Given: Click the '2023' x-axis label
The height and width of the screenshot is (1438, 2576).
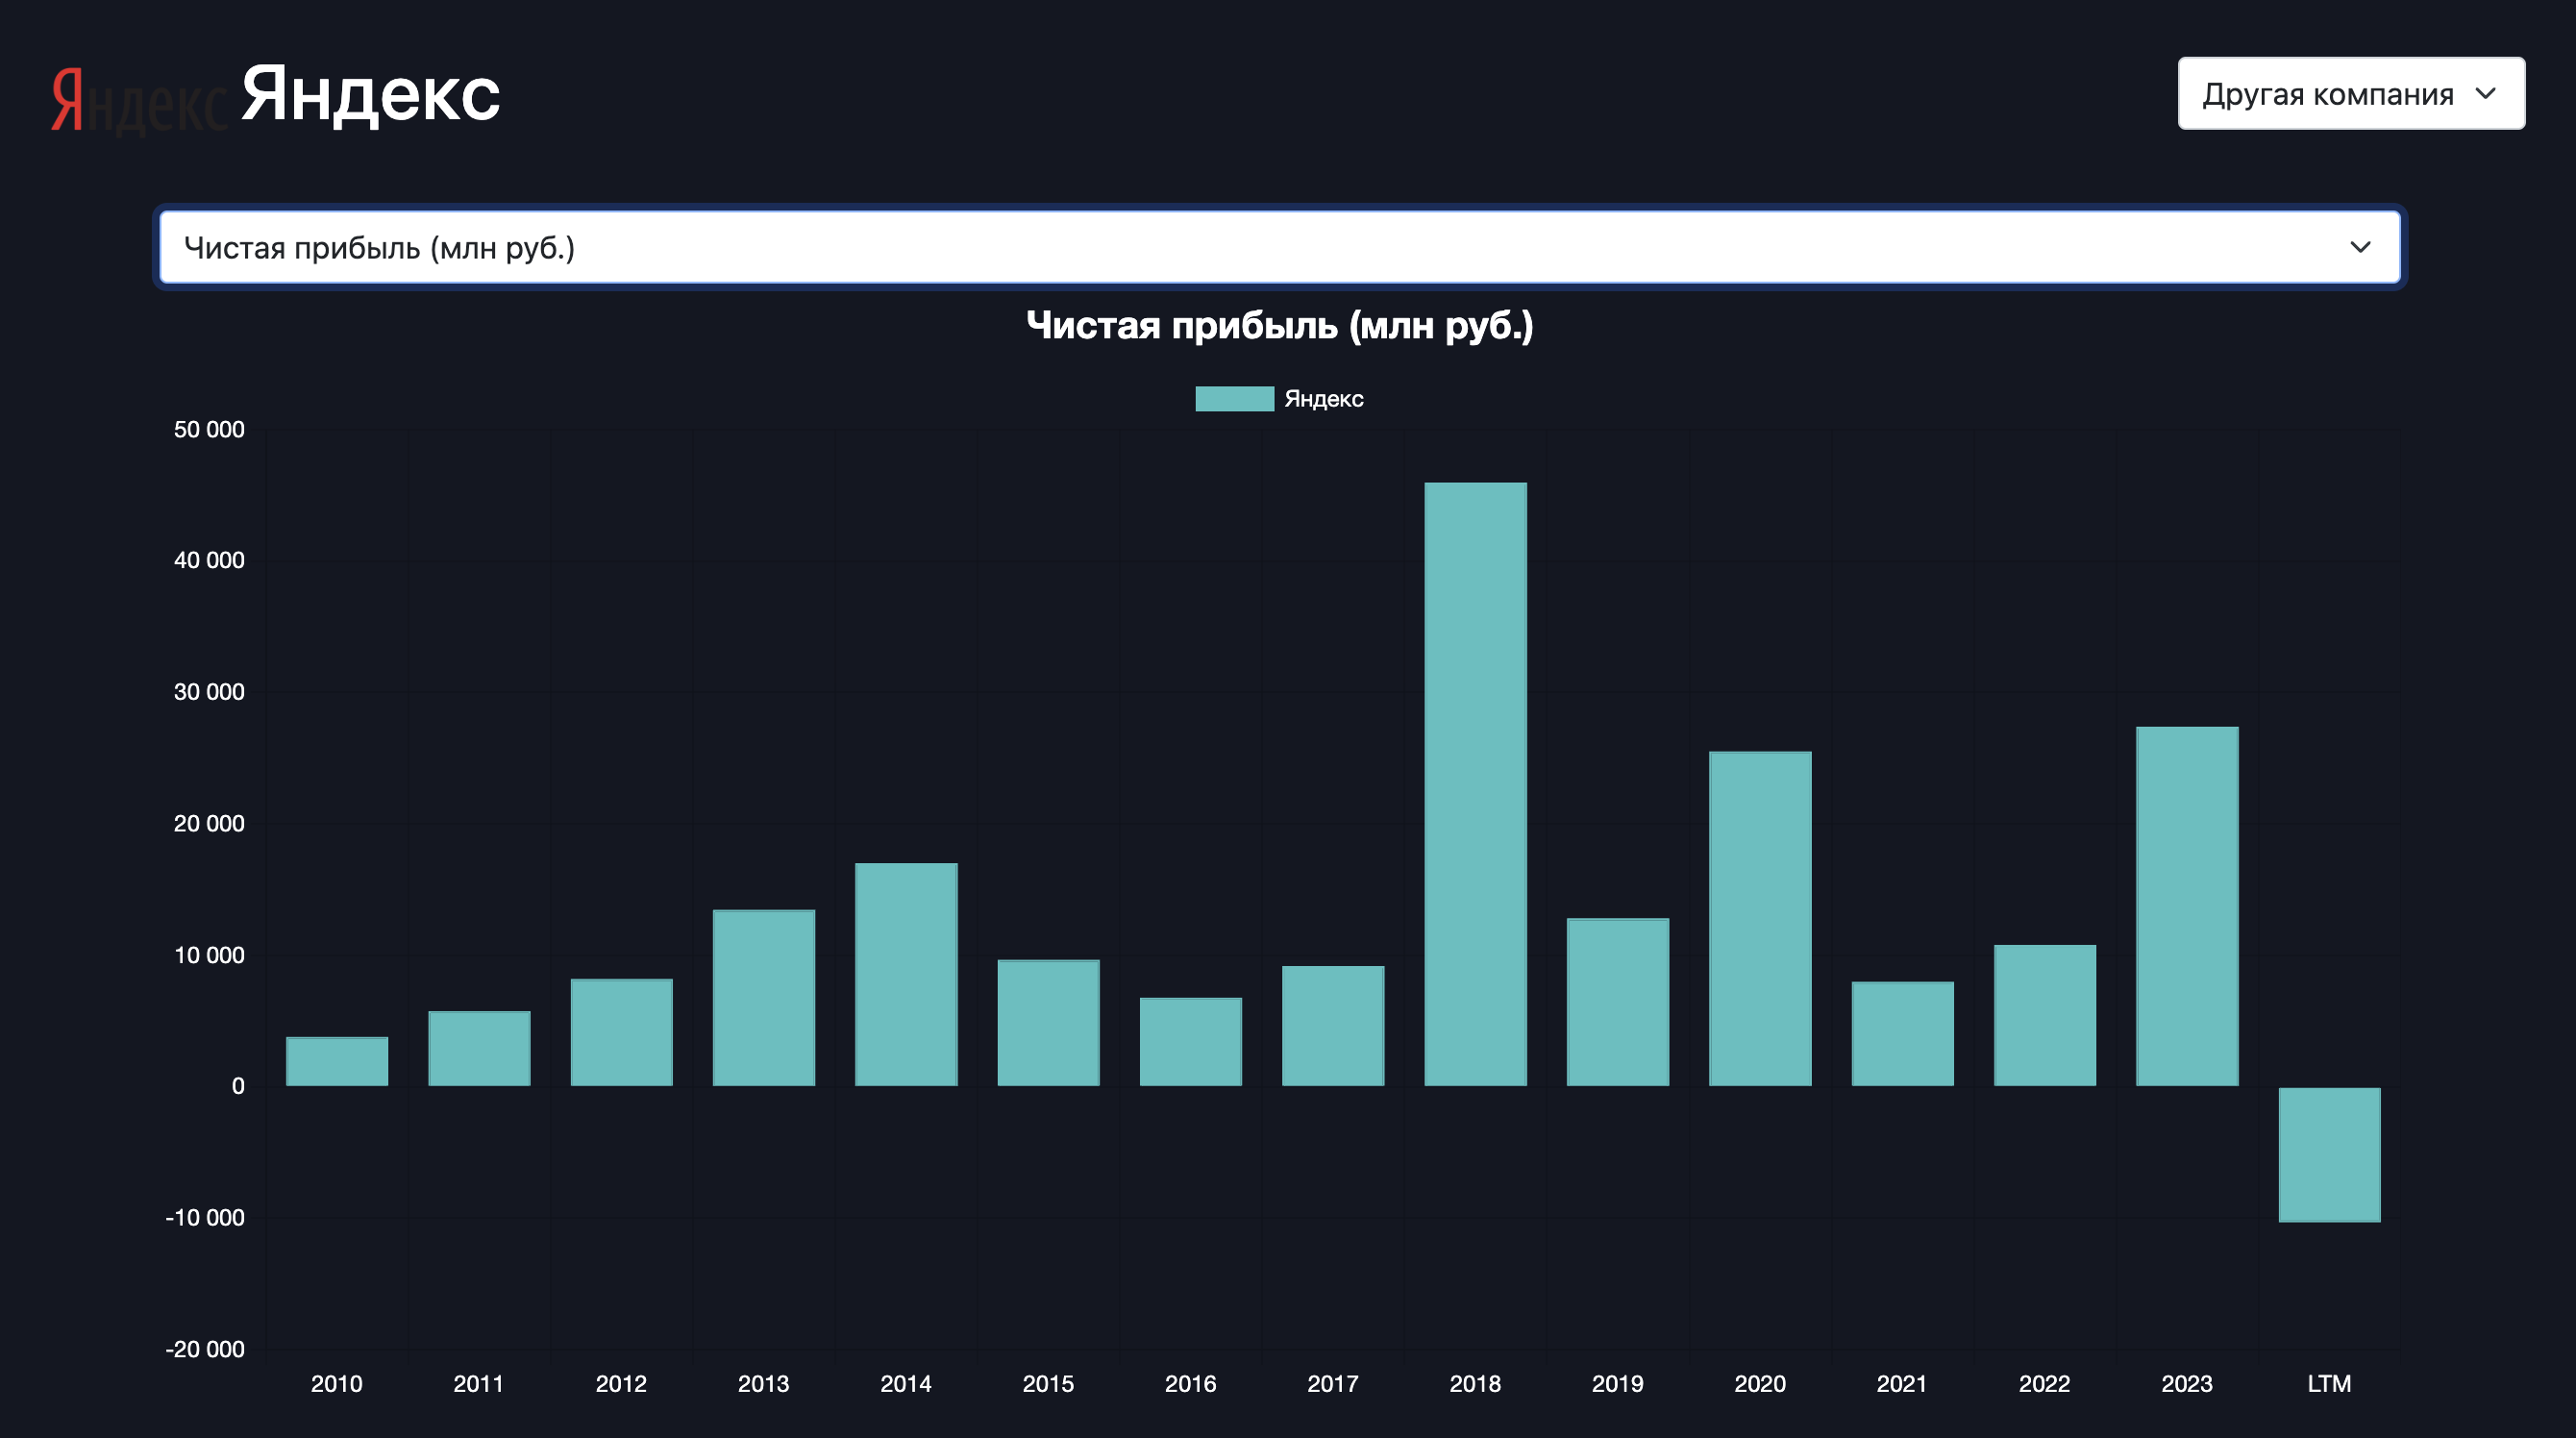Looking at the screenshot, I should click(2187, 1384).
